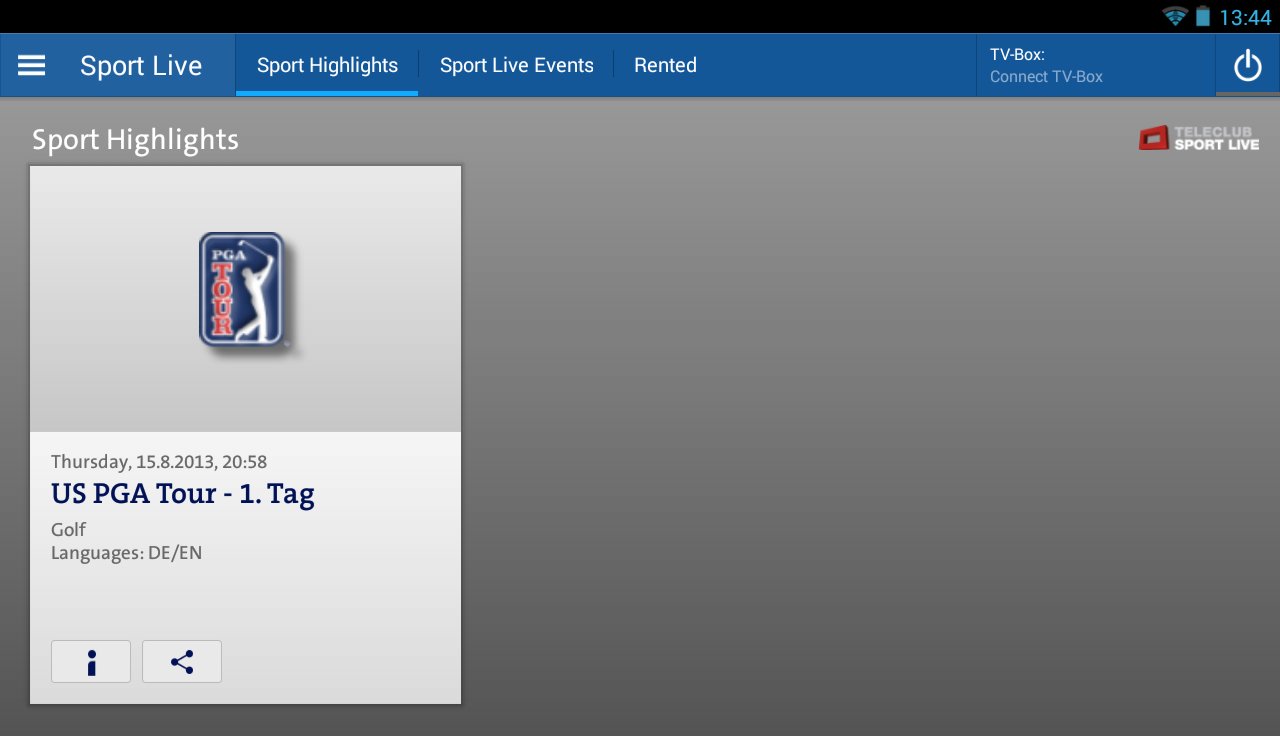Open the hamburger navigation menu
The width and height of the screenshot is (1280, 736).
click(32, 65)
